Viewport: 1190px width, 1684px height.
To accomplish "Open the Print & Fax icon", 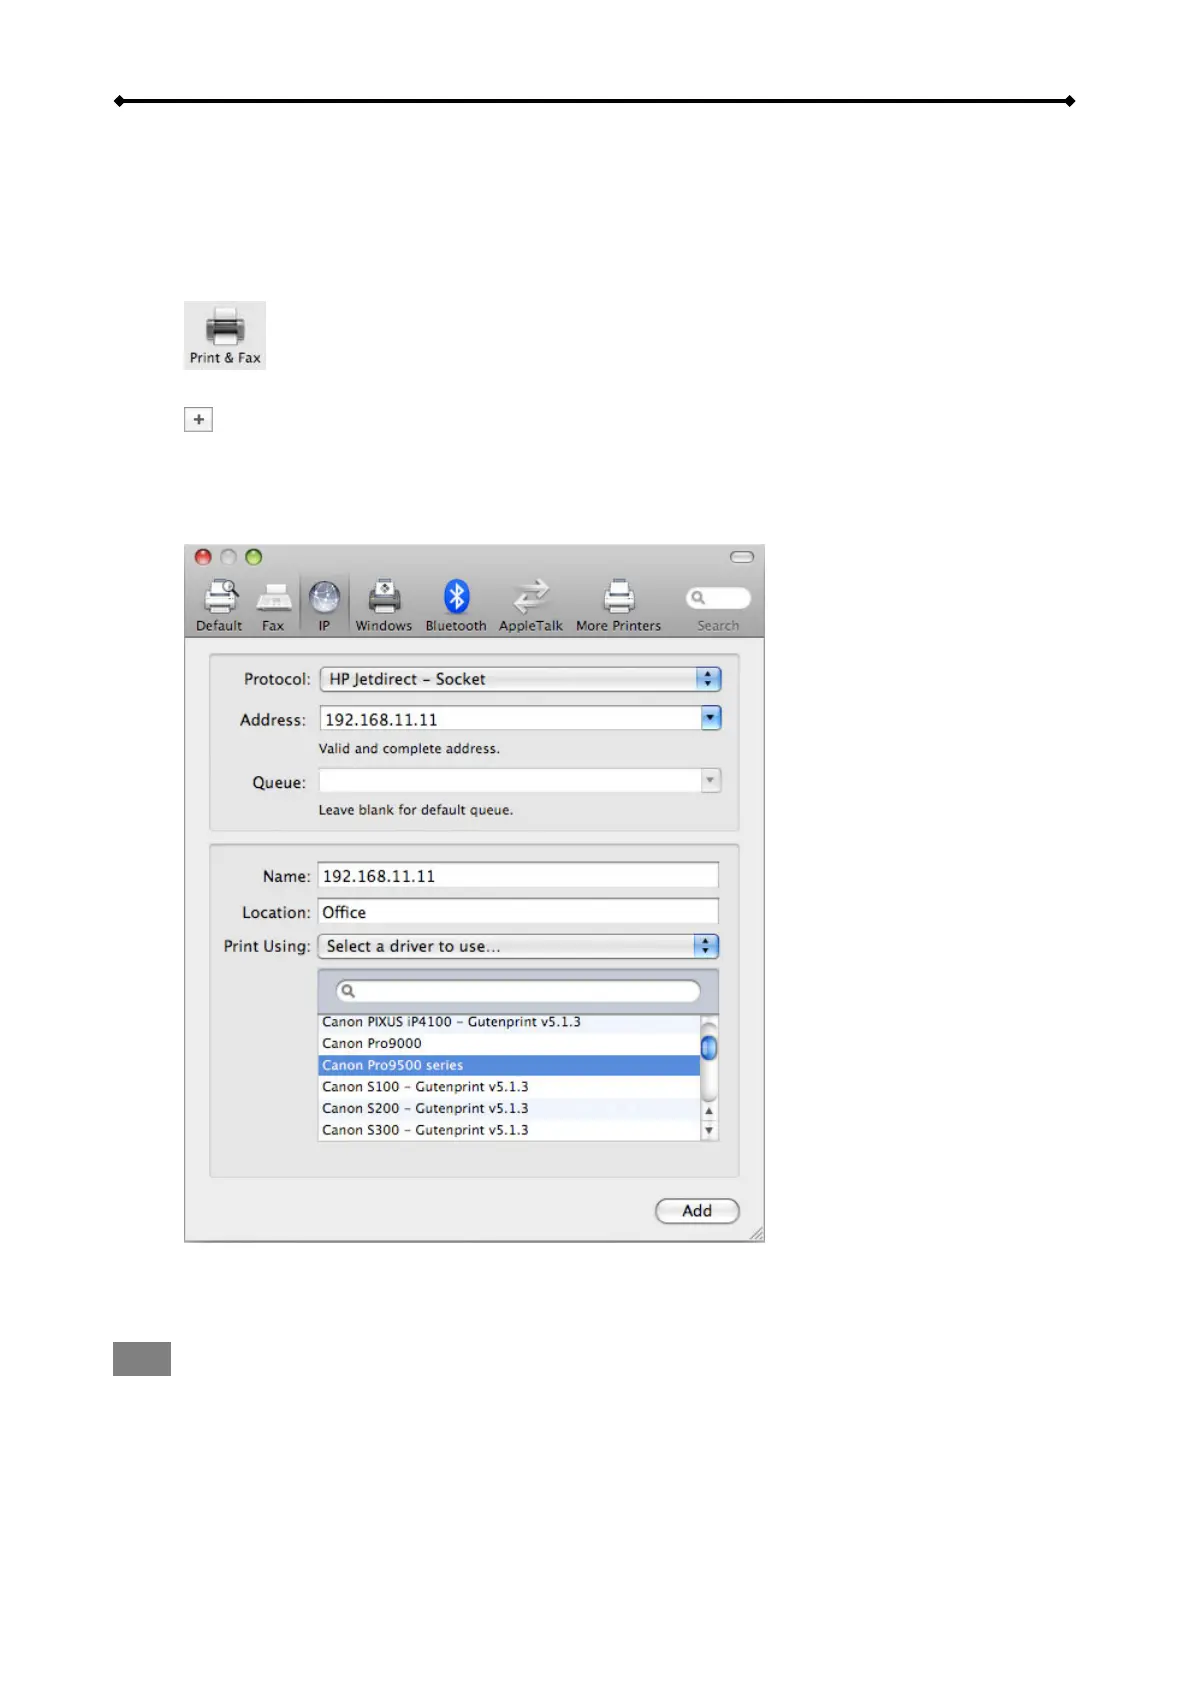I will tap(225, 335).
